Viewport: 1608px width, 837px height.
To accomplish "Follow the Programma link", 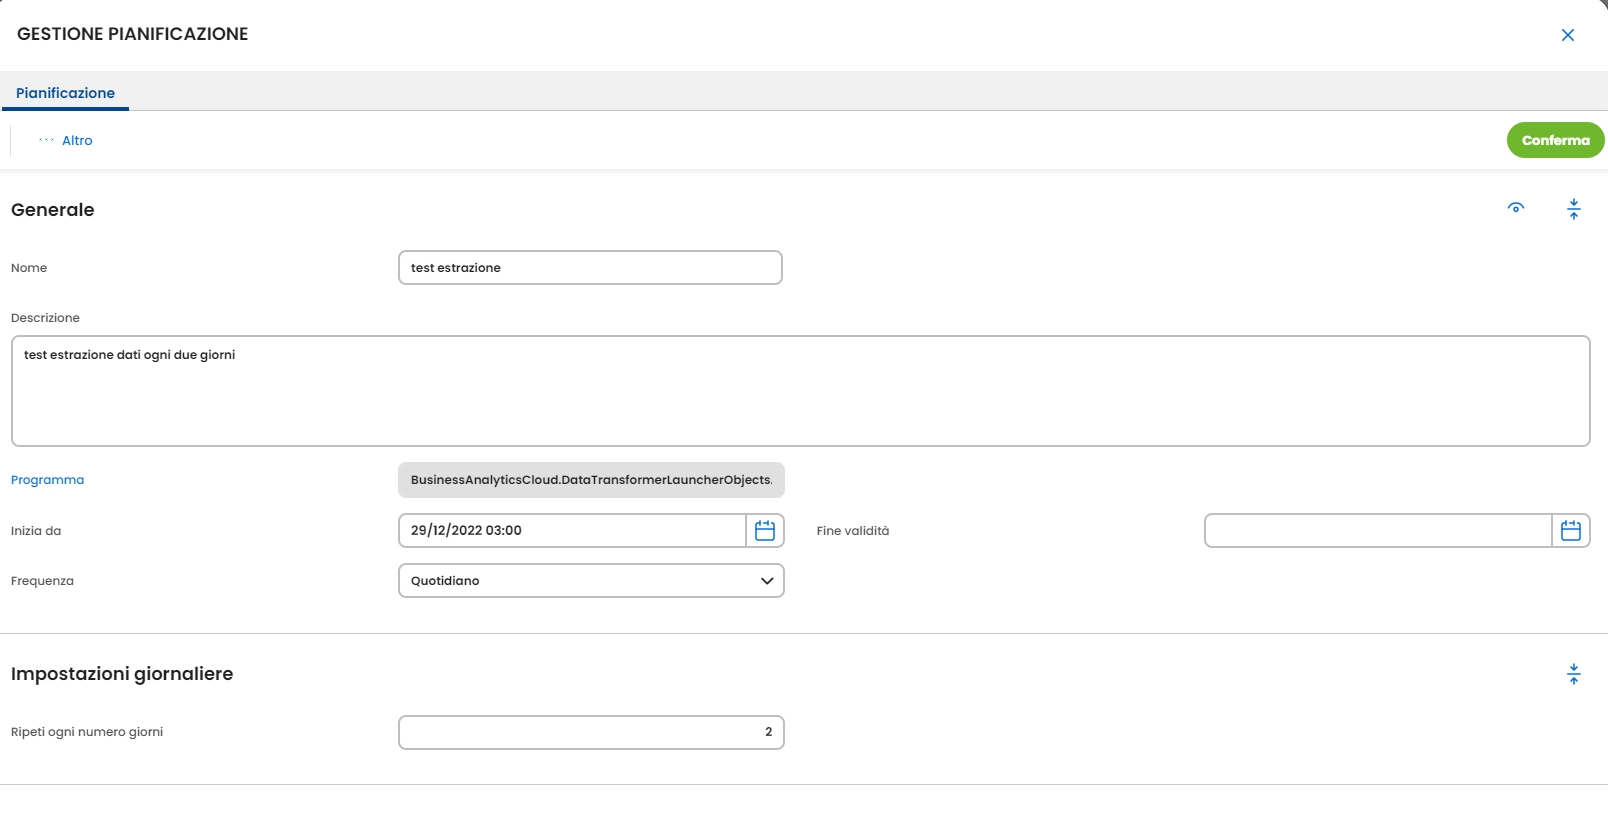I will [47, 480].
